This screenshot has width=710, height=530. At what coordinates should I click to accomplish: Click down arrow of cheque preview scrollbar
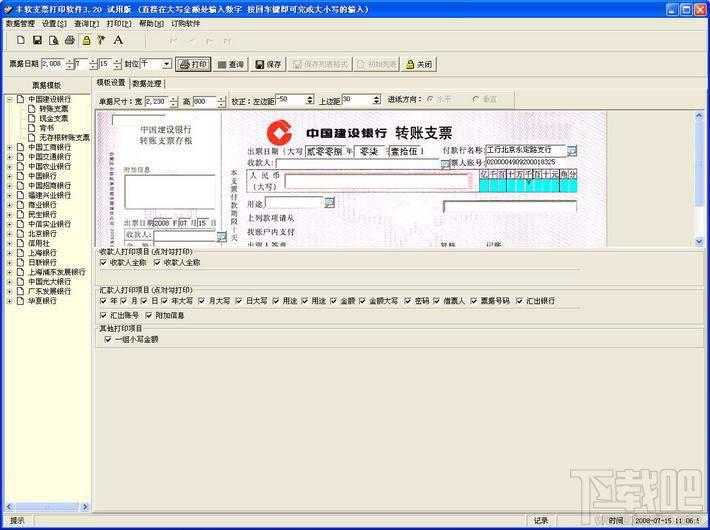coord(699,241)
